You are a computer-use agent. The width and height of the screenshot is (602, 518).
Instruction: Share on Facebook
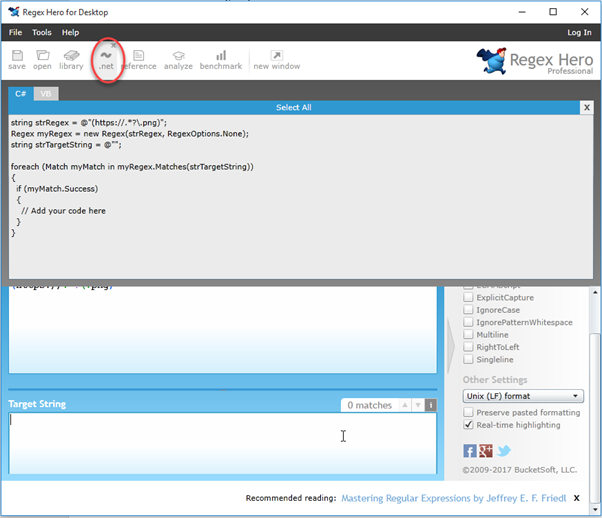click(x=470, y=451)
